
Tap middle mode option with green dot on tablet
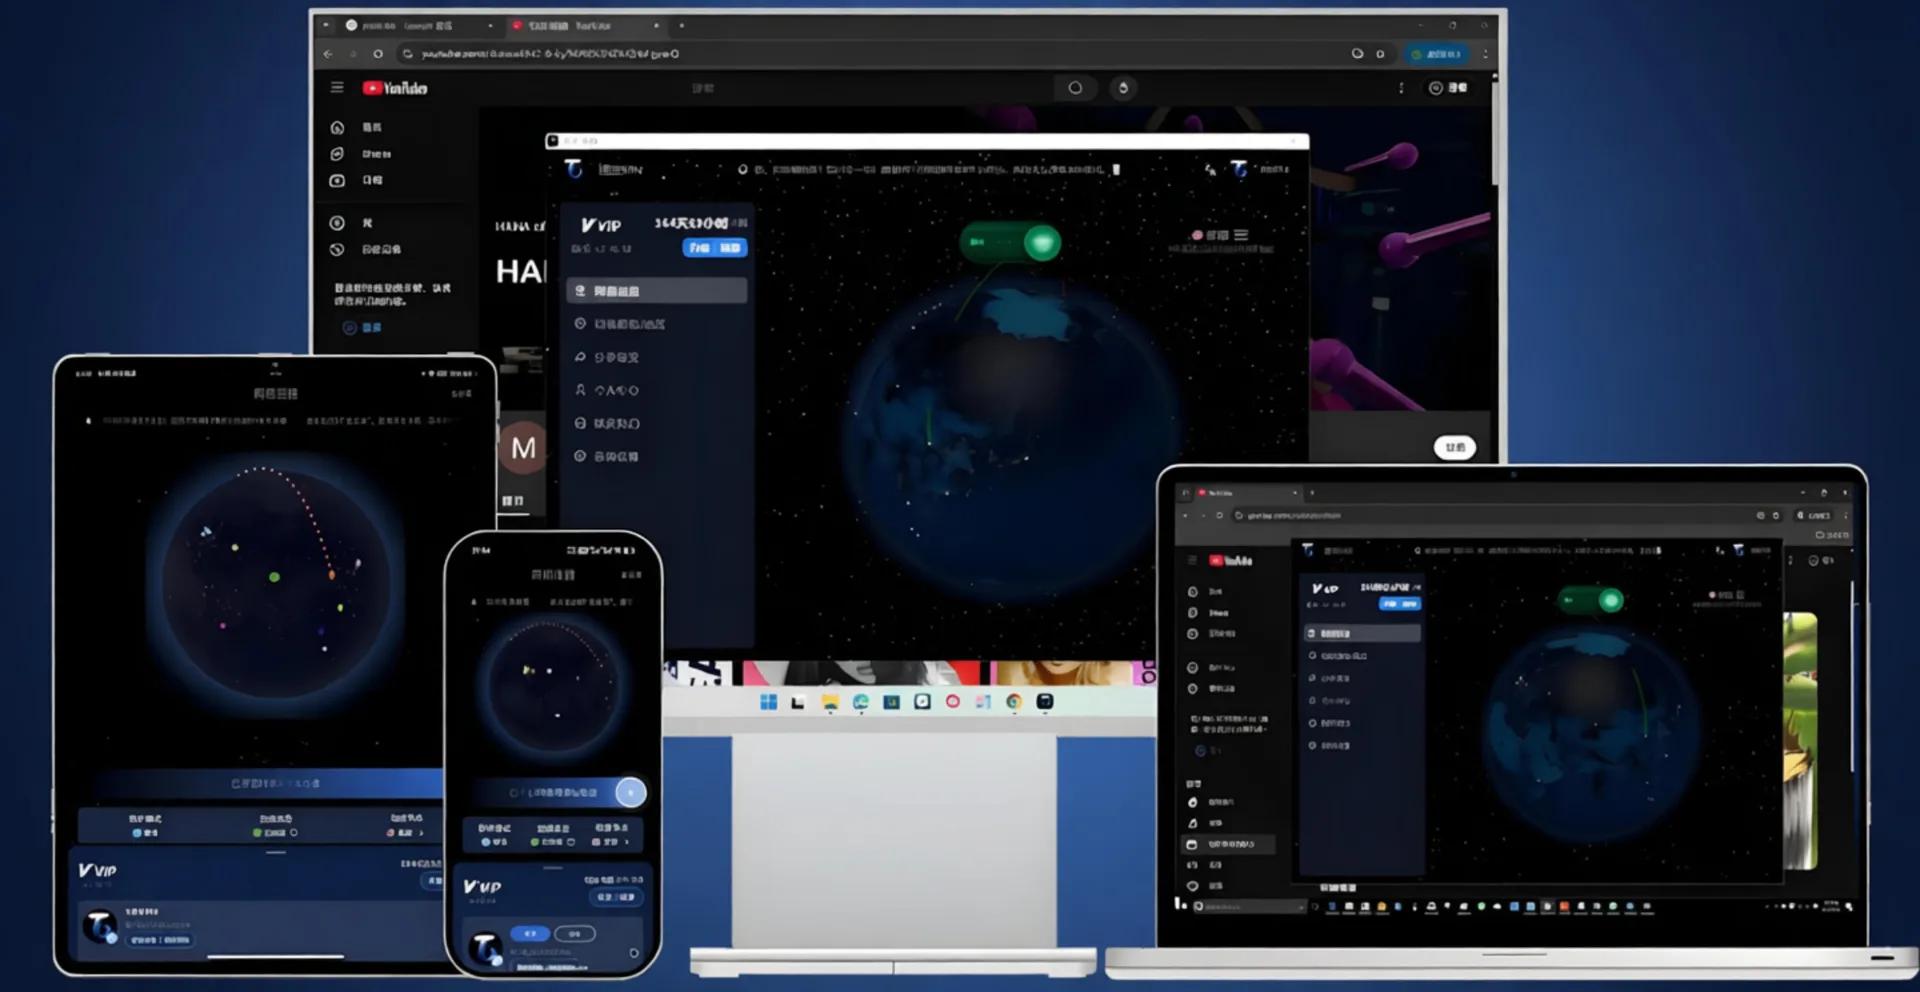[x=275, y=825]
